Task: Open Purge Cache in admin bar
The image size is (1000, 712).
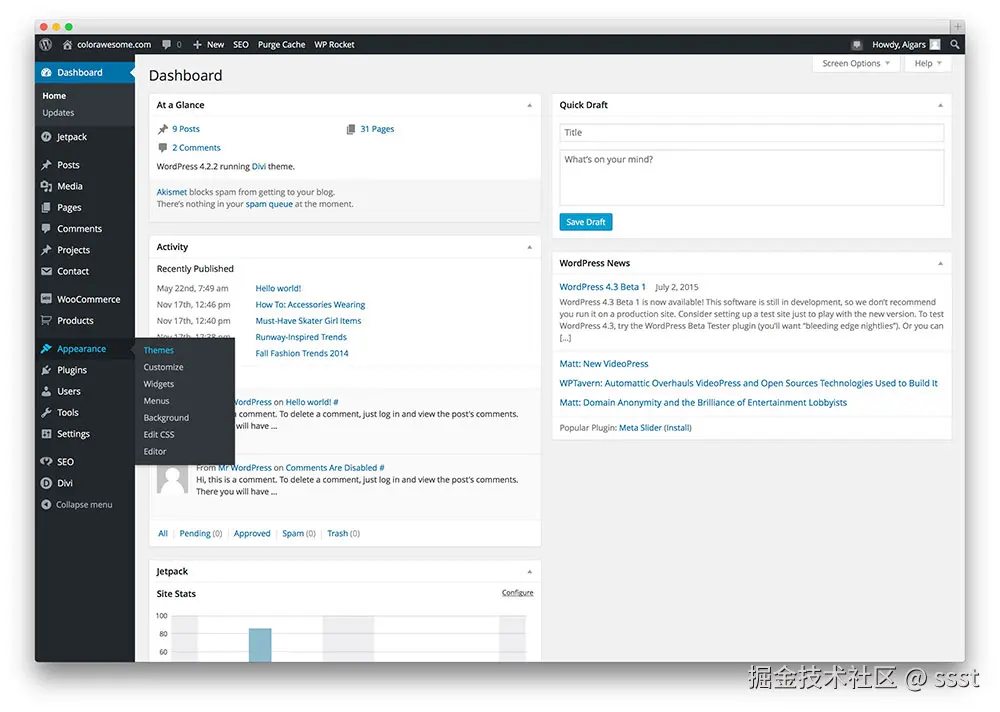Action: 281,45
